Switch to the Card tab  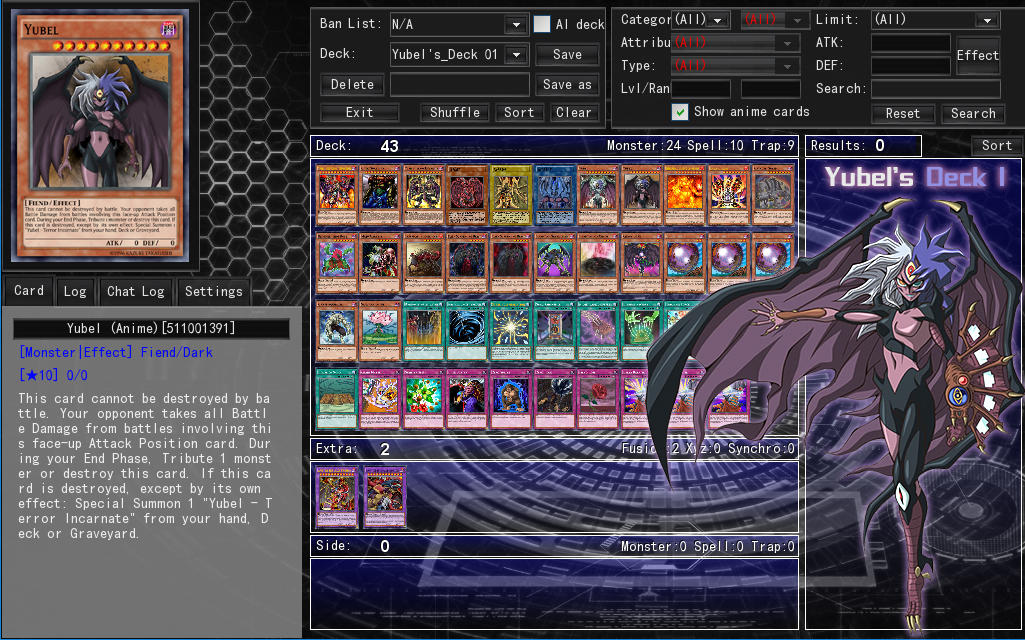click(29, 291)
